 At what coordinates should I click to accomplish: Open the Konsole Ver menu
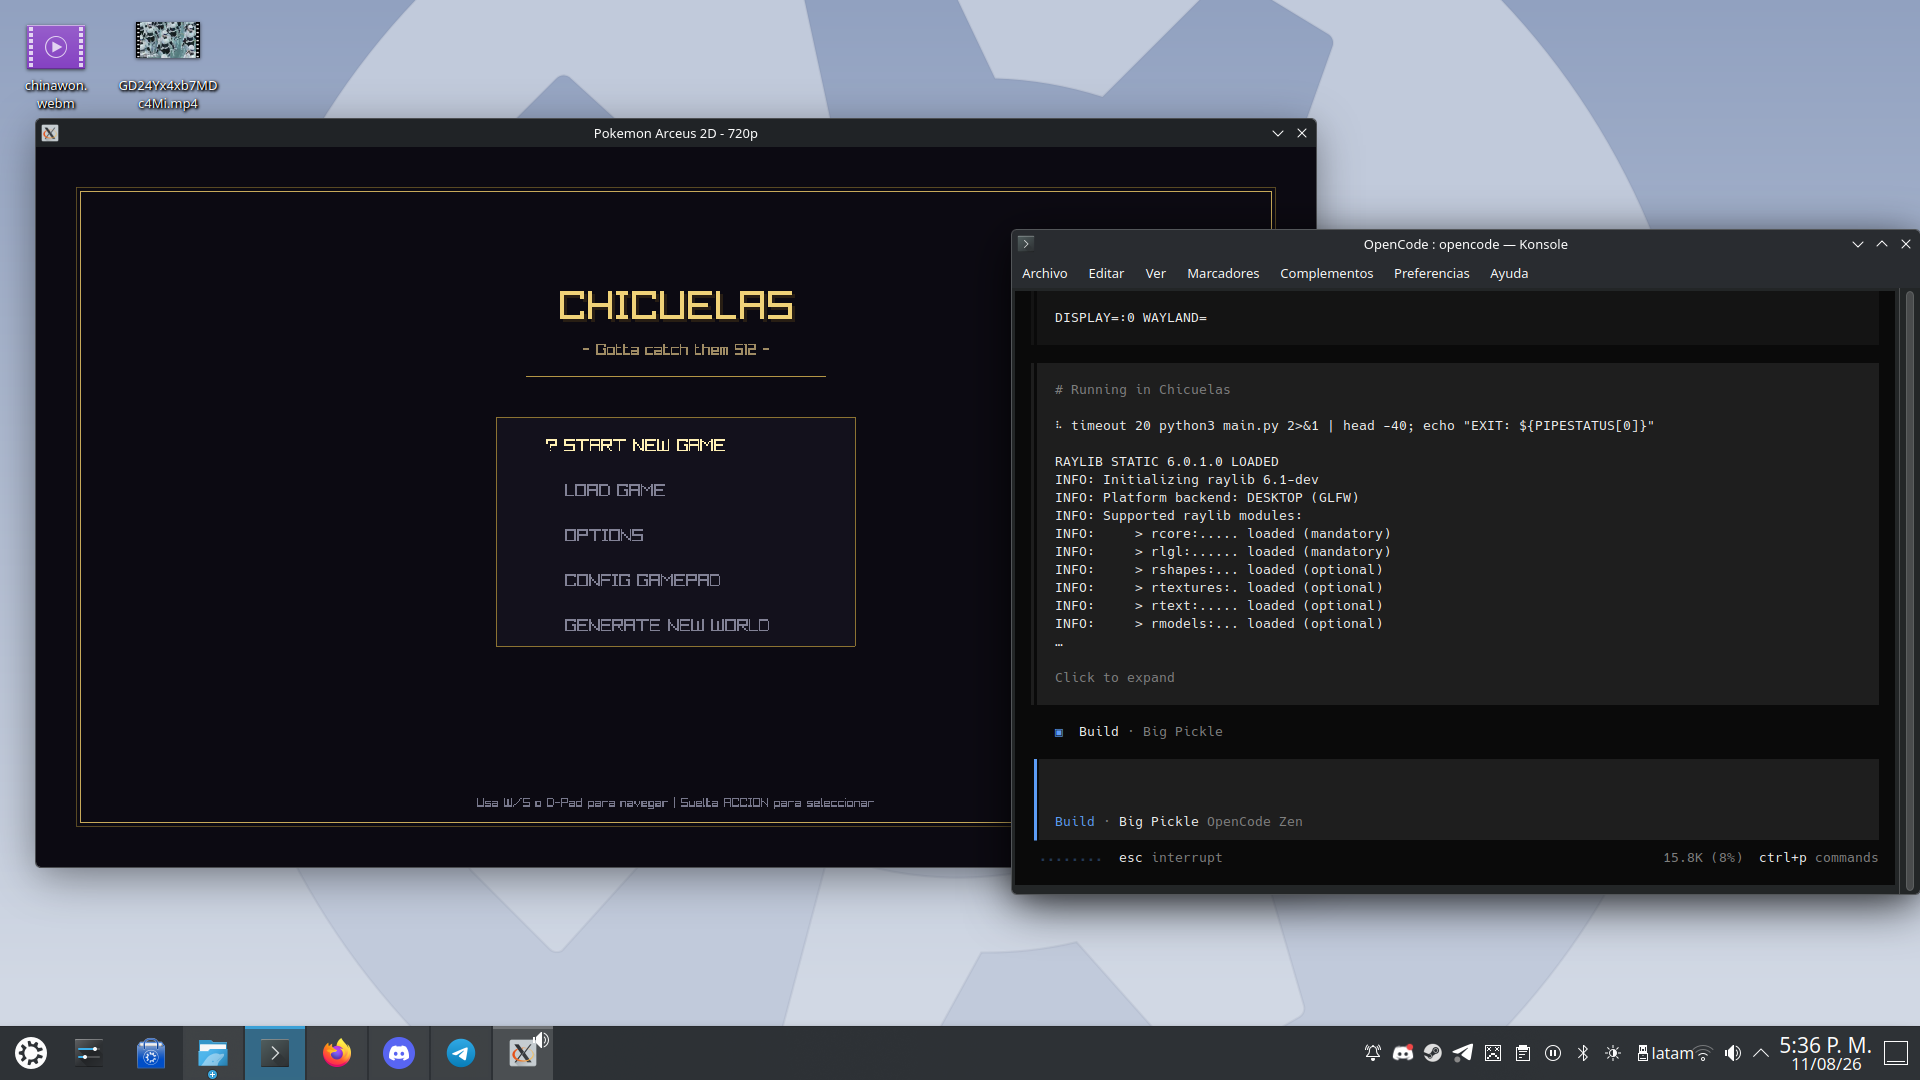click(x=1156, y=273)
